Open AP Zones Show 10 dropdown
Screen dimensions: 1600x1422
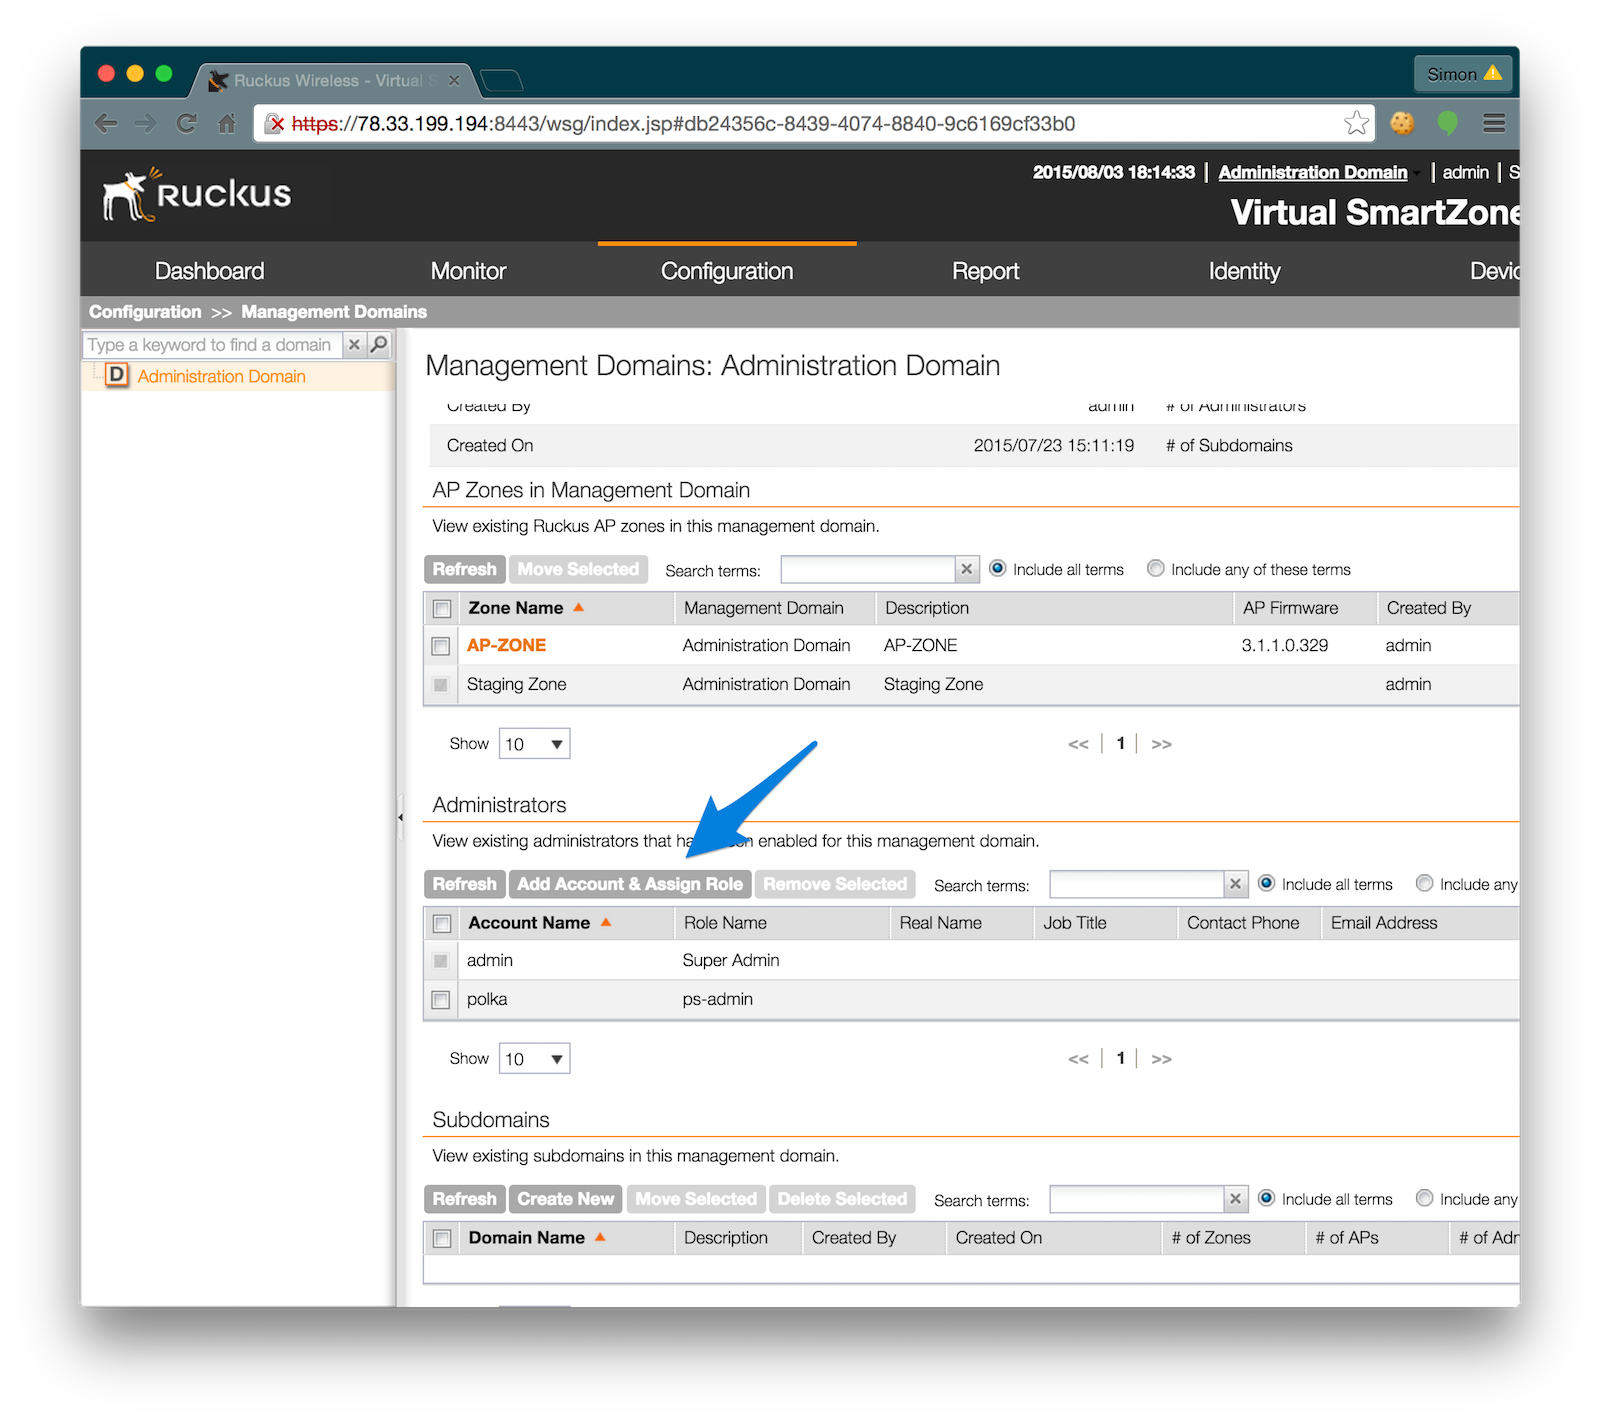coord(534,744)
